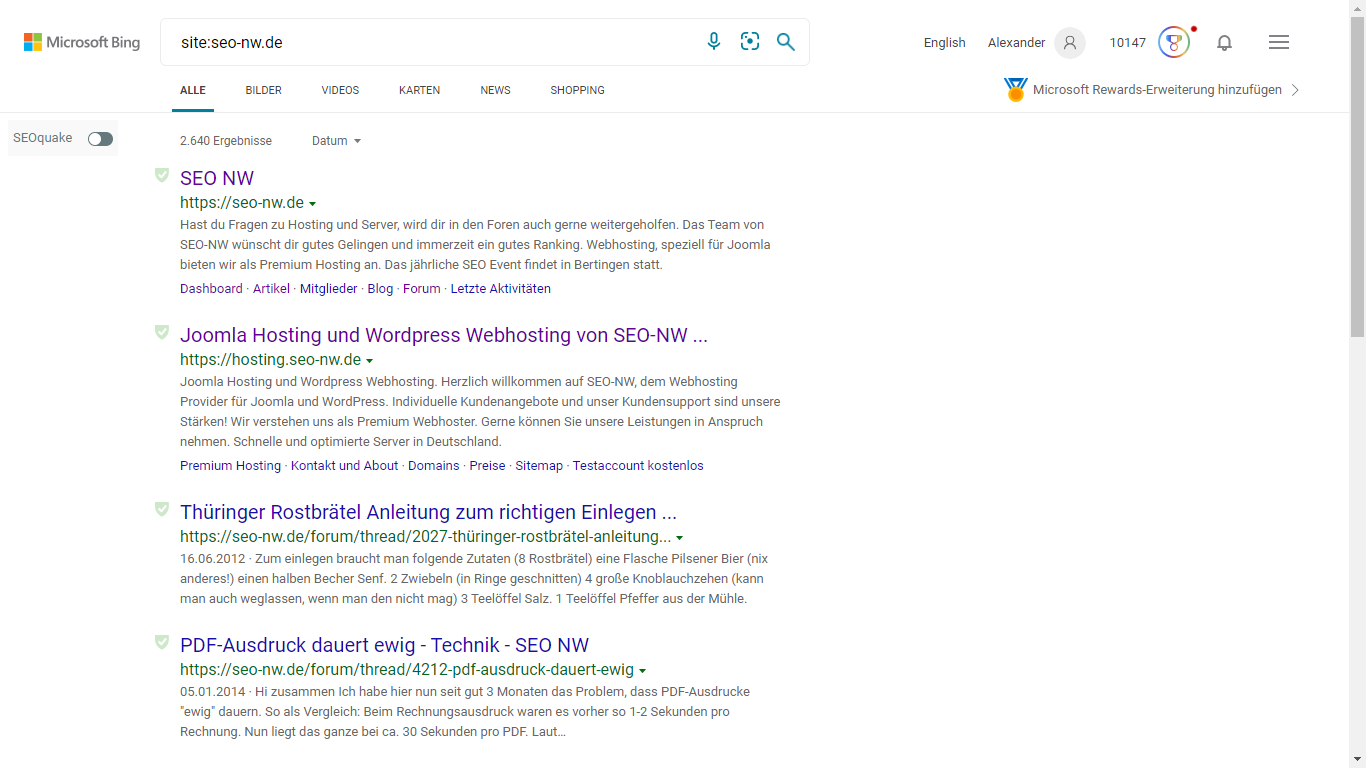Open the Premium Hosting sitelink
The height and width of the screenshot is (768, 1366).
point(230,466)
